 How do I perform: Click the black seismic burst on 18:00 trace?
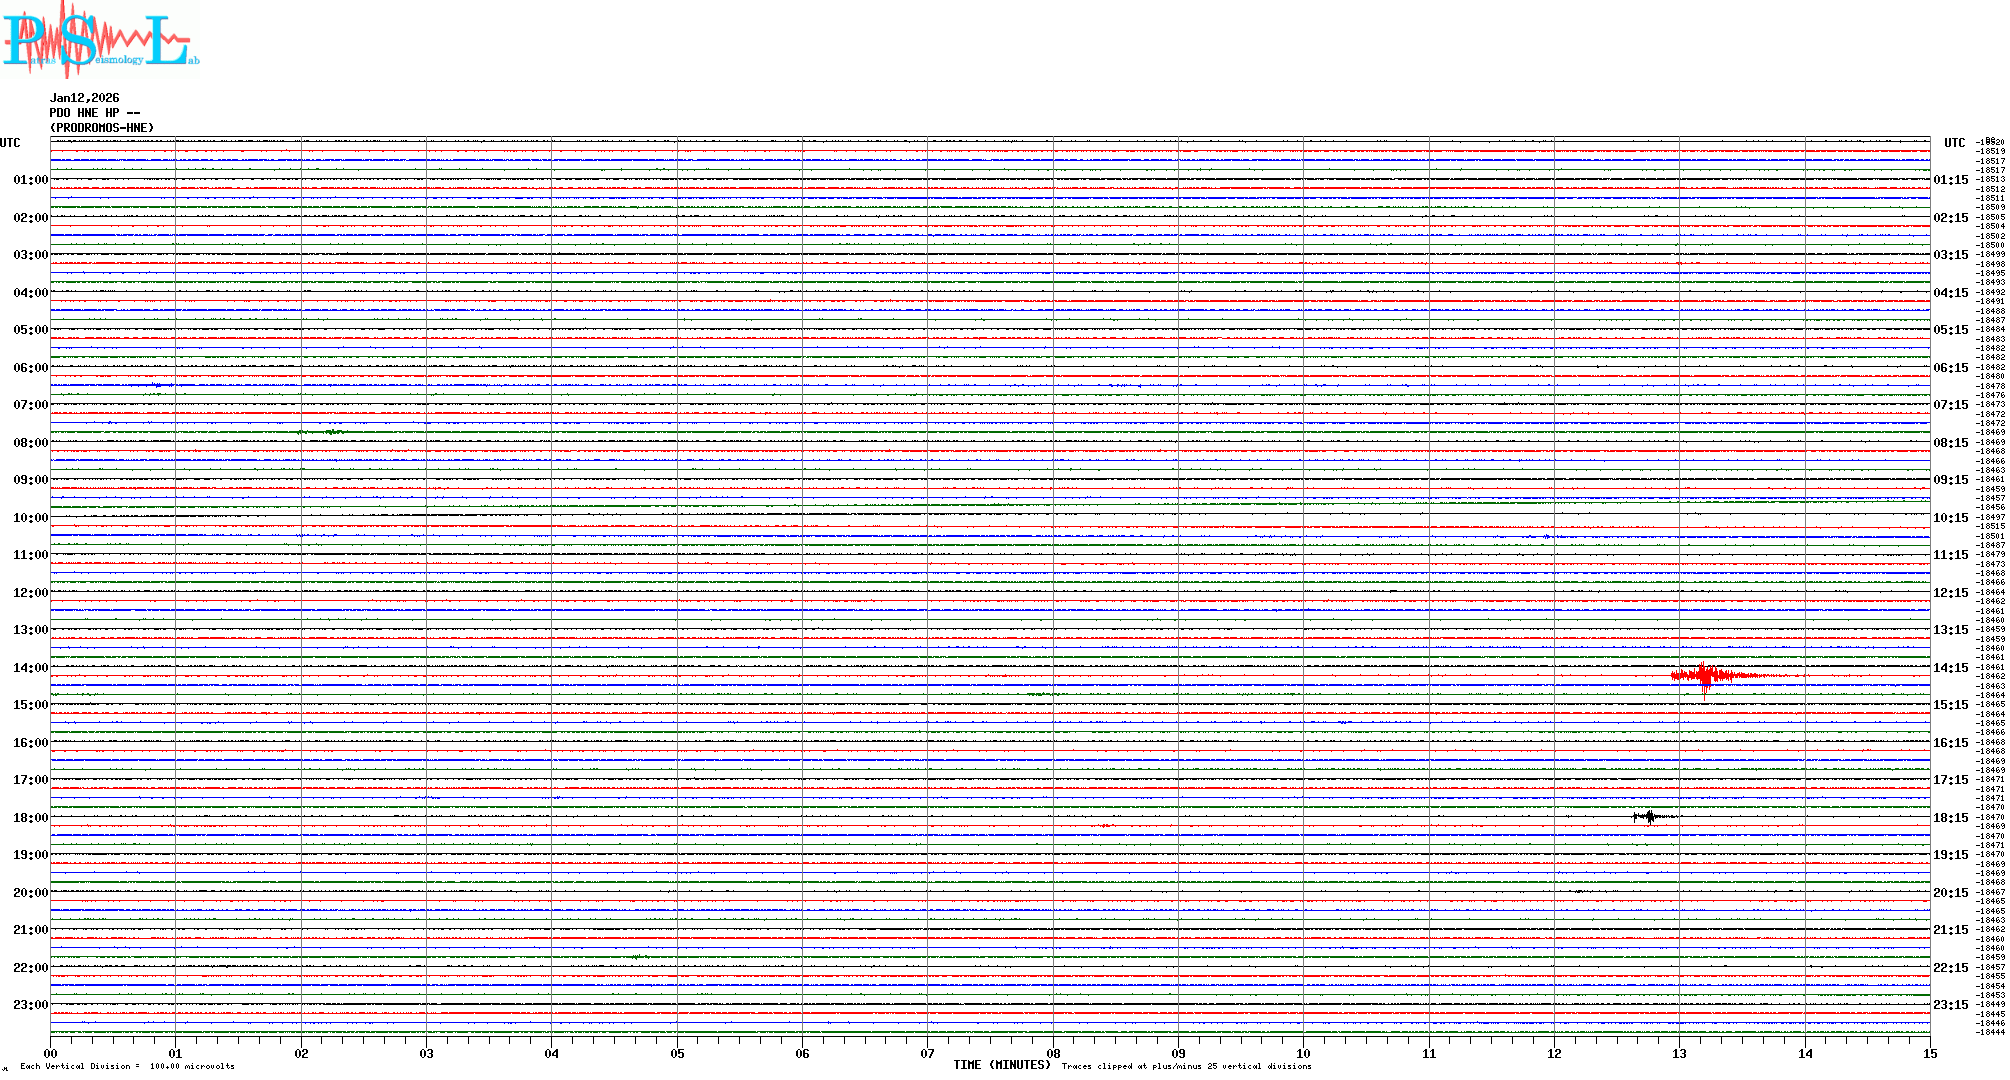pos(1649,817)
